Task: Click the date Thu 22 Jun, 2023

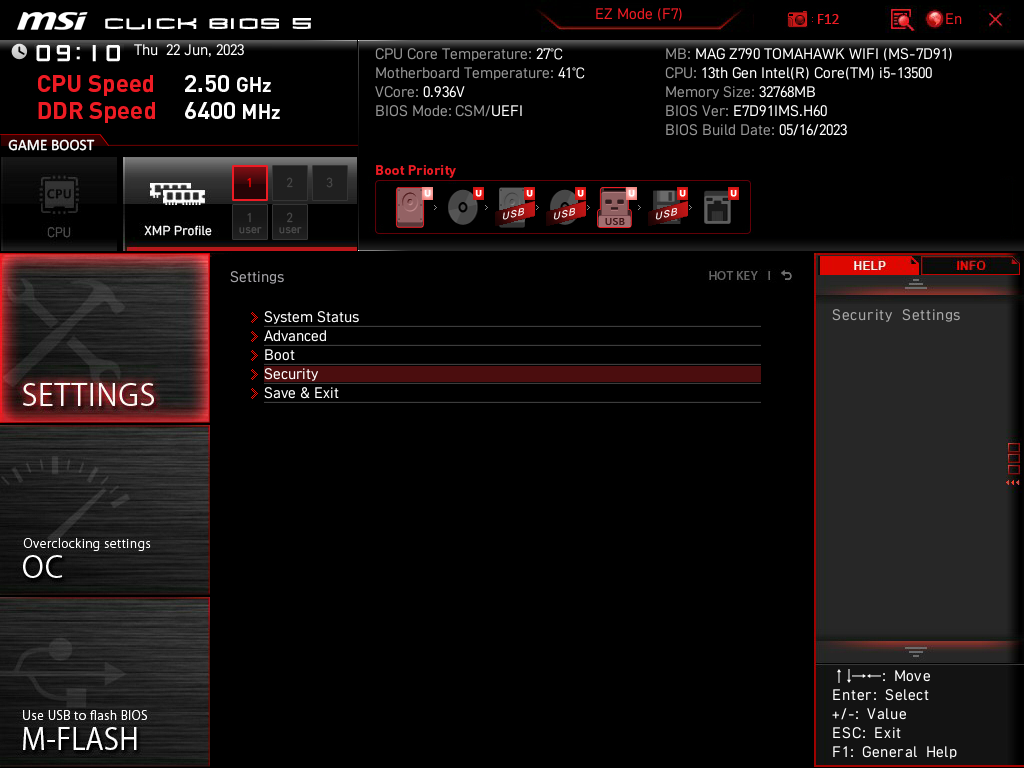Action: tap(189, 50)
